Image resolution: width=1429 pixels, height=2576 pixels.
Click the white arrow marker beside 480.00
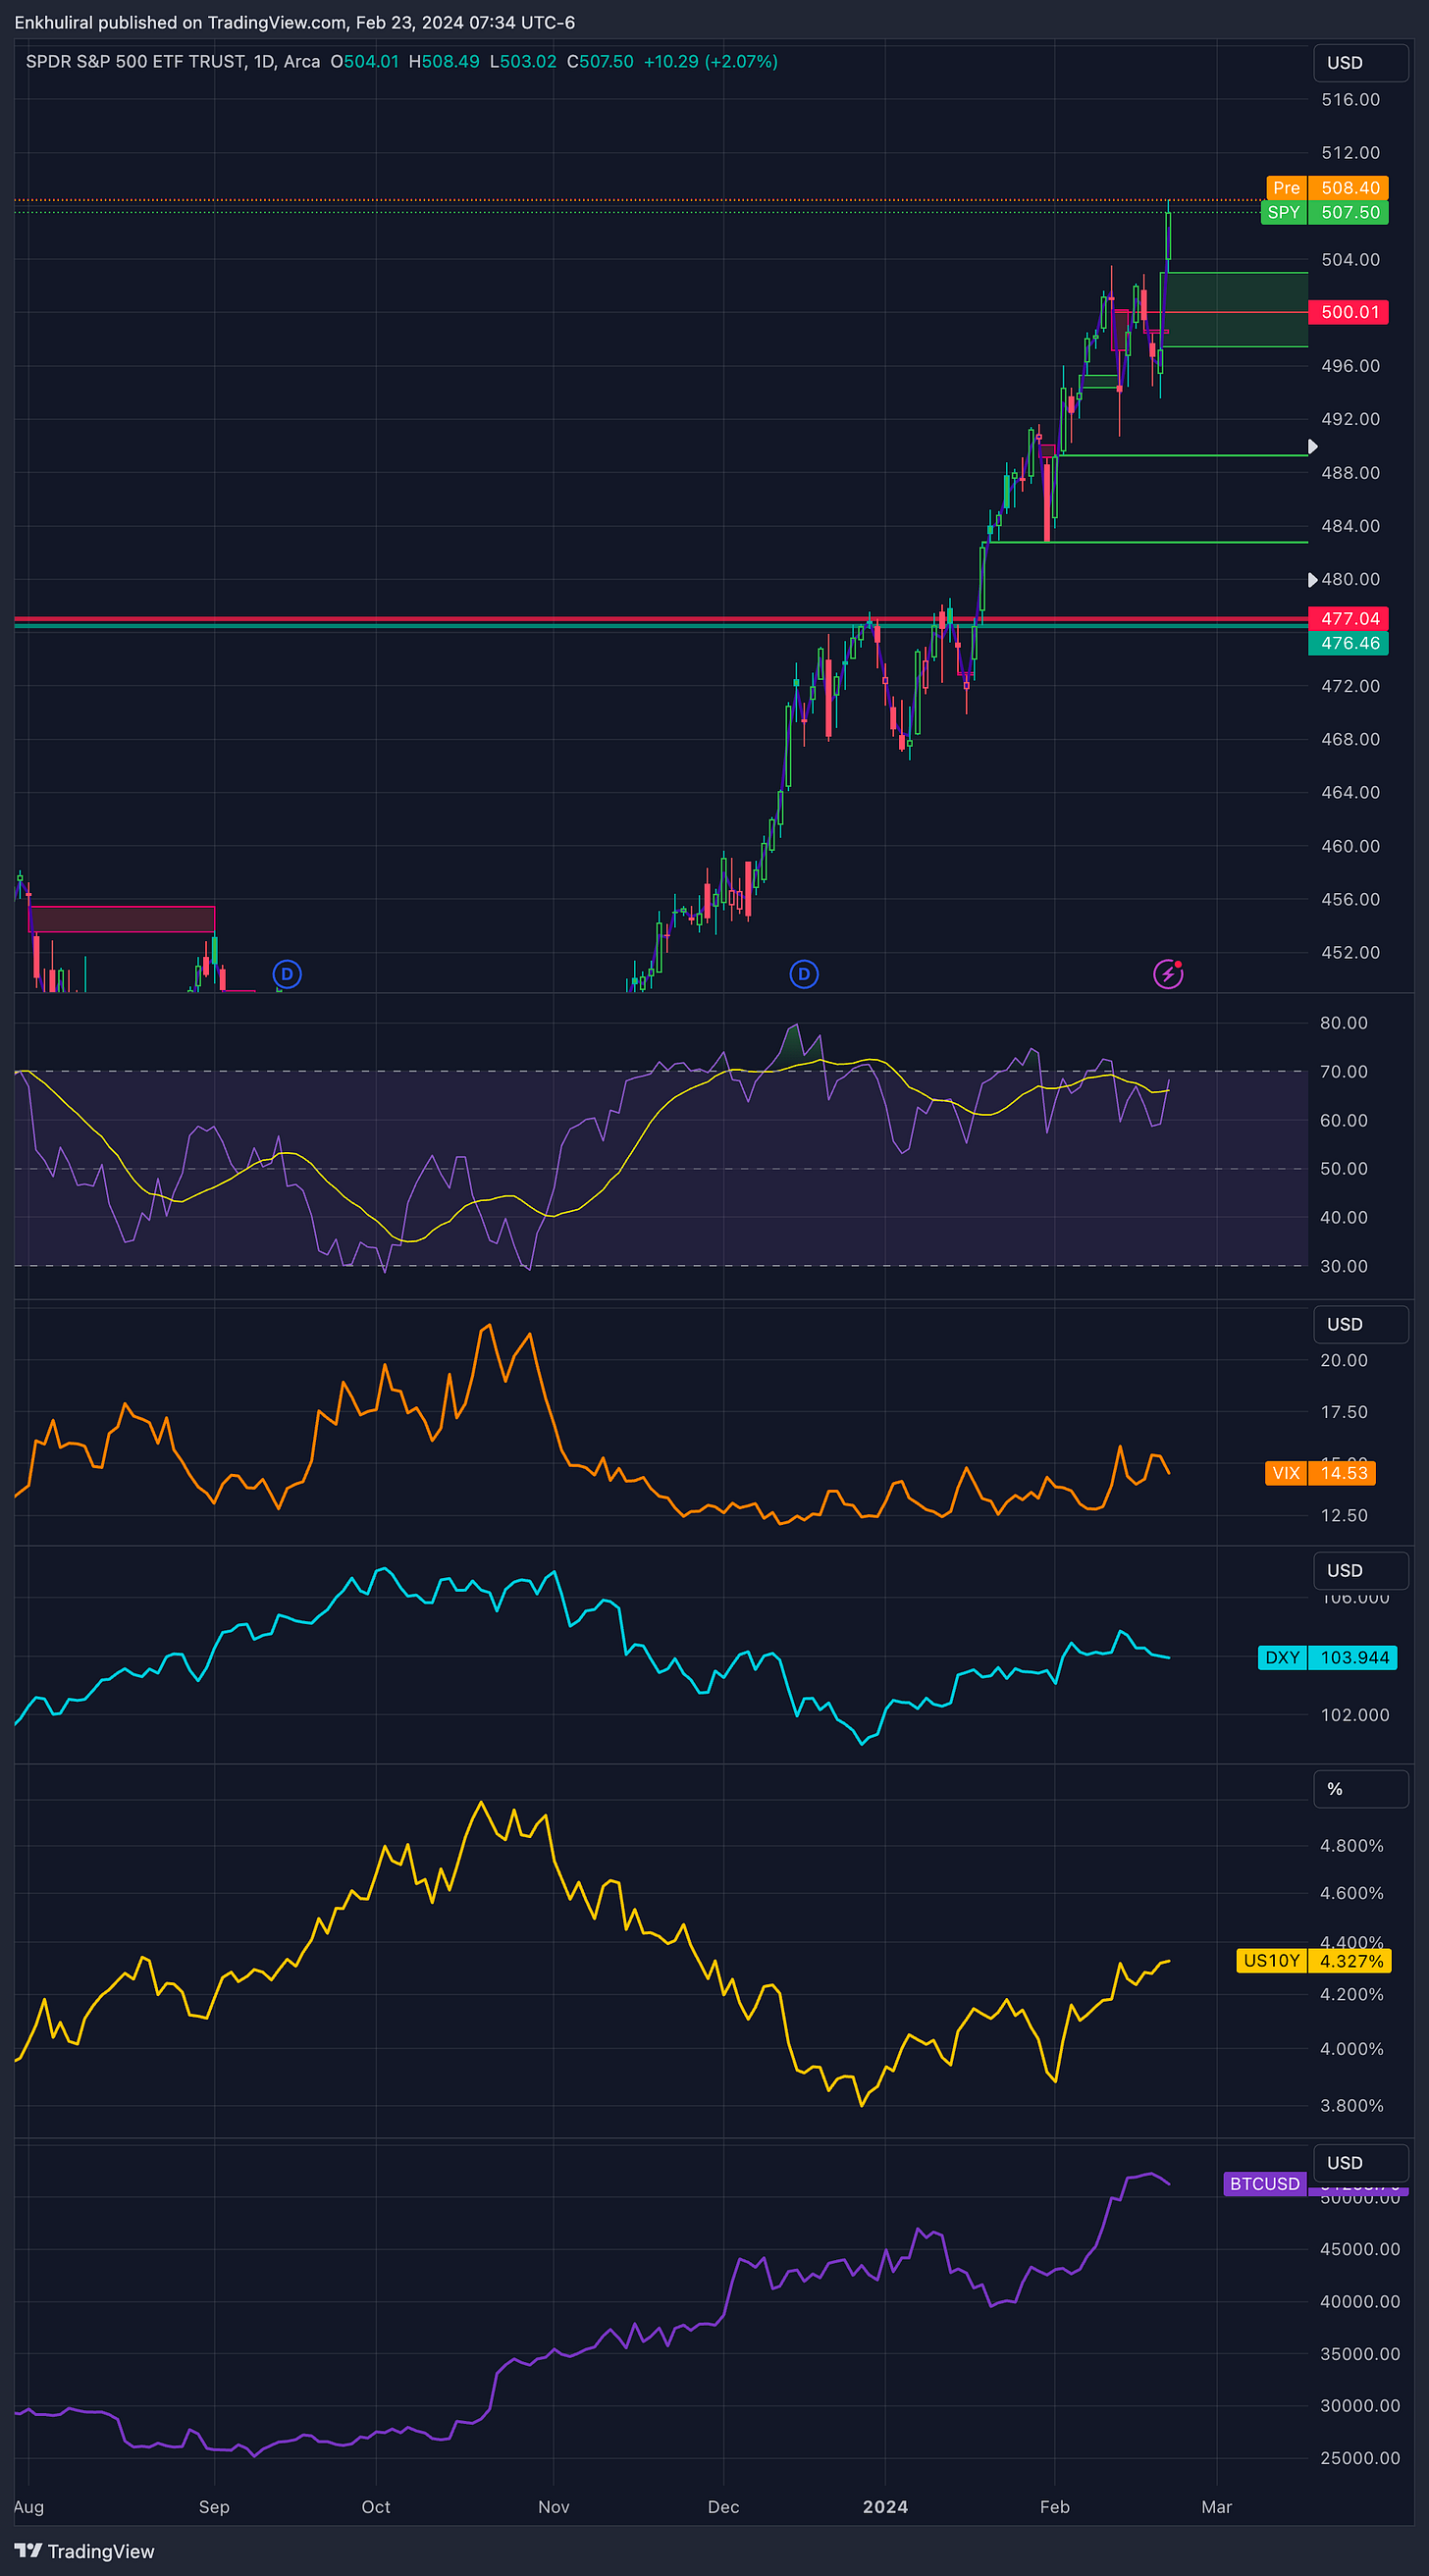[x=1313, y=580]
